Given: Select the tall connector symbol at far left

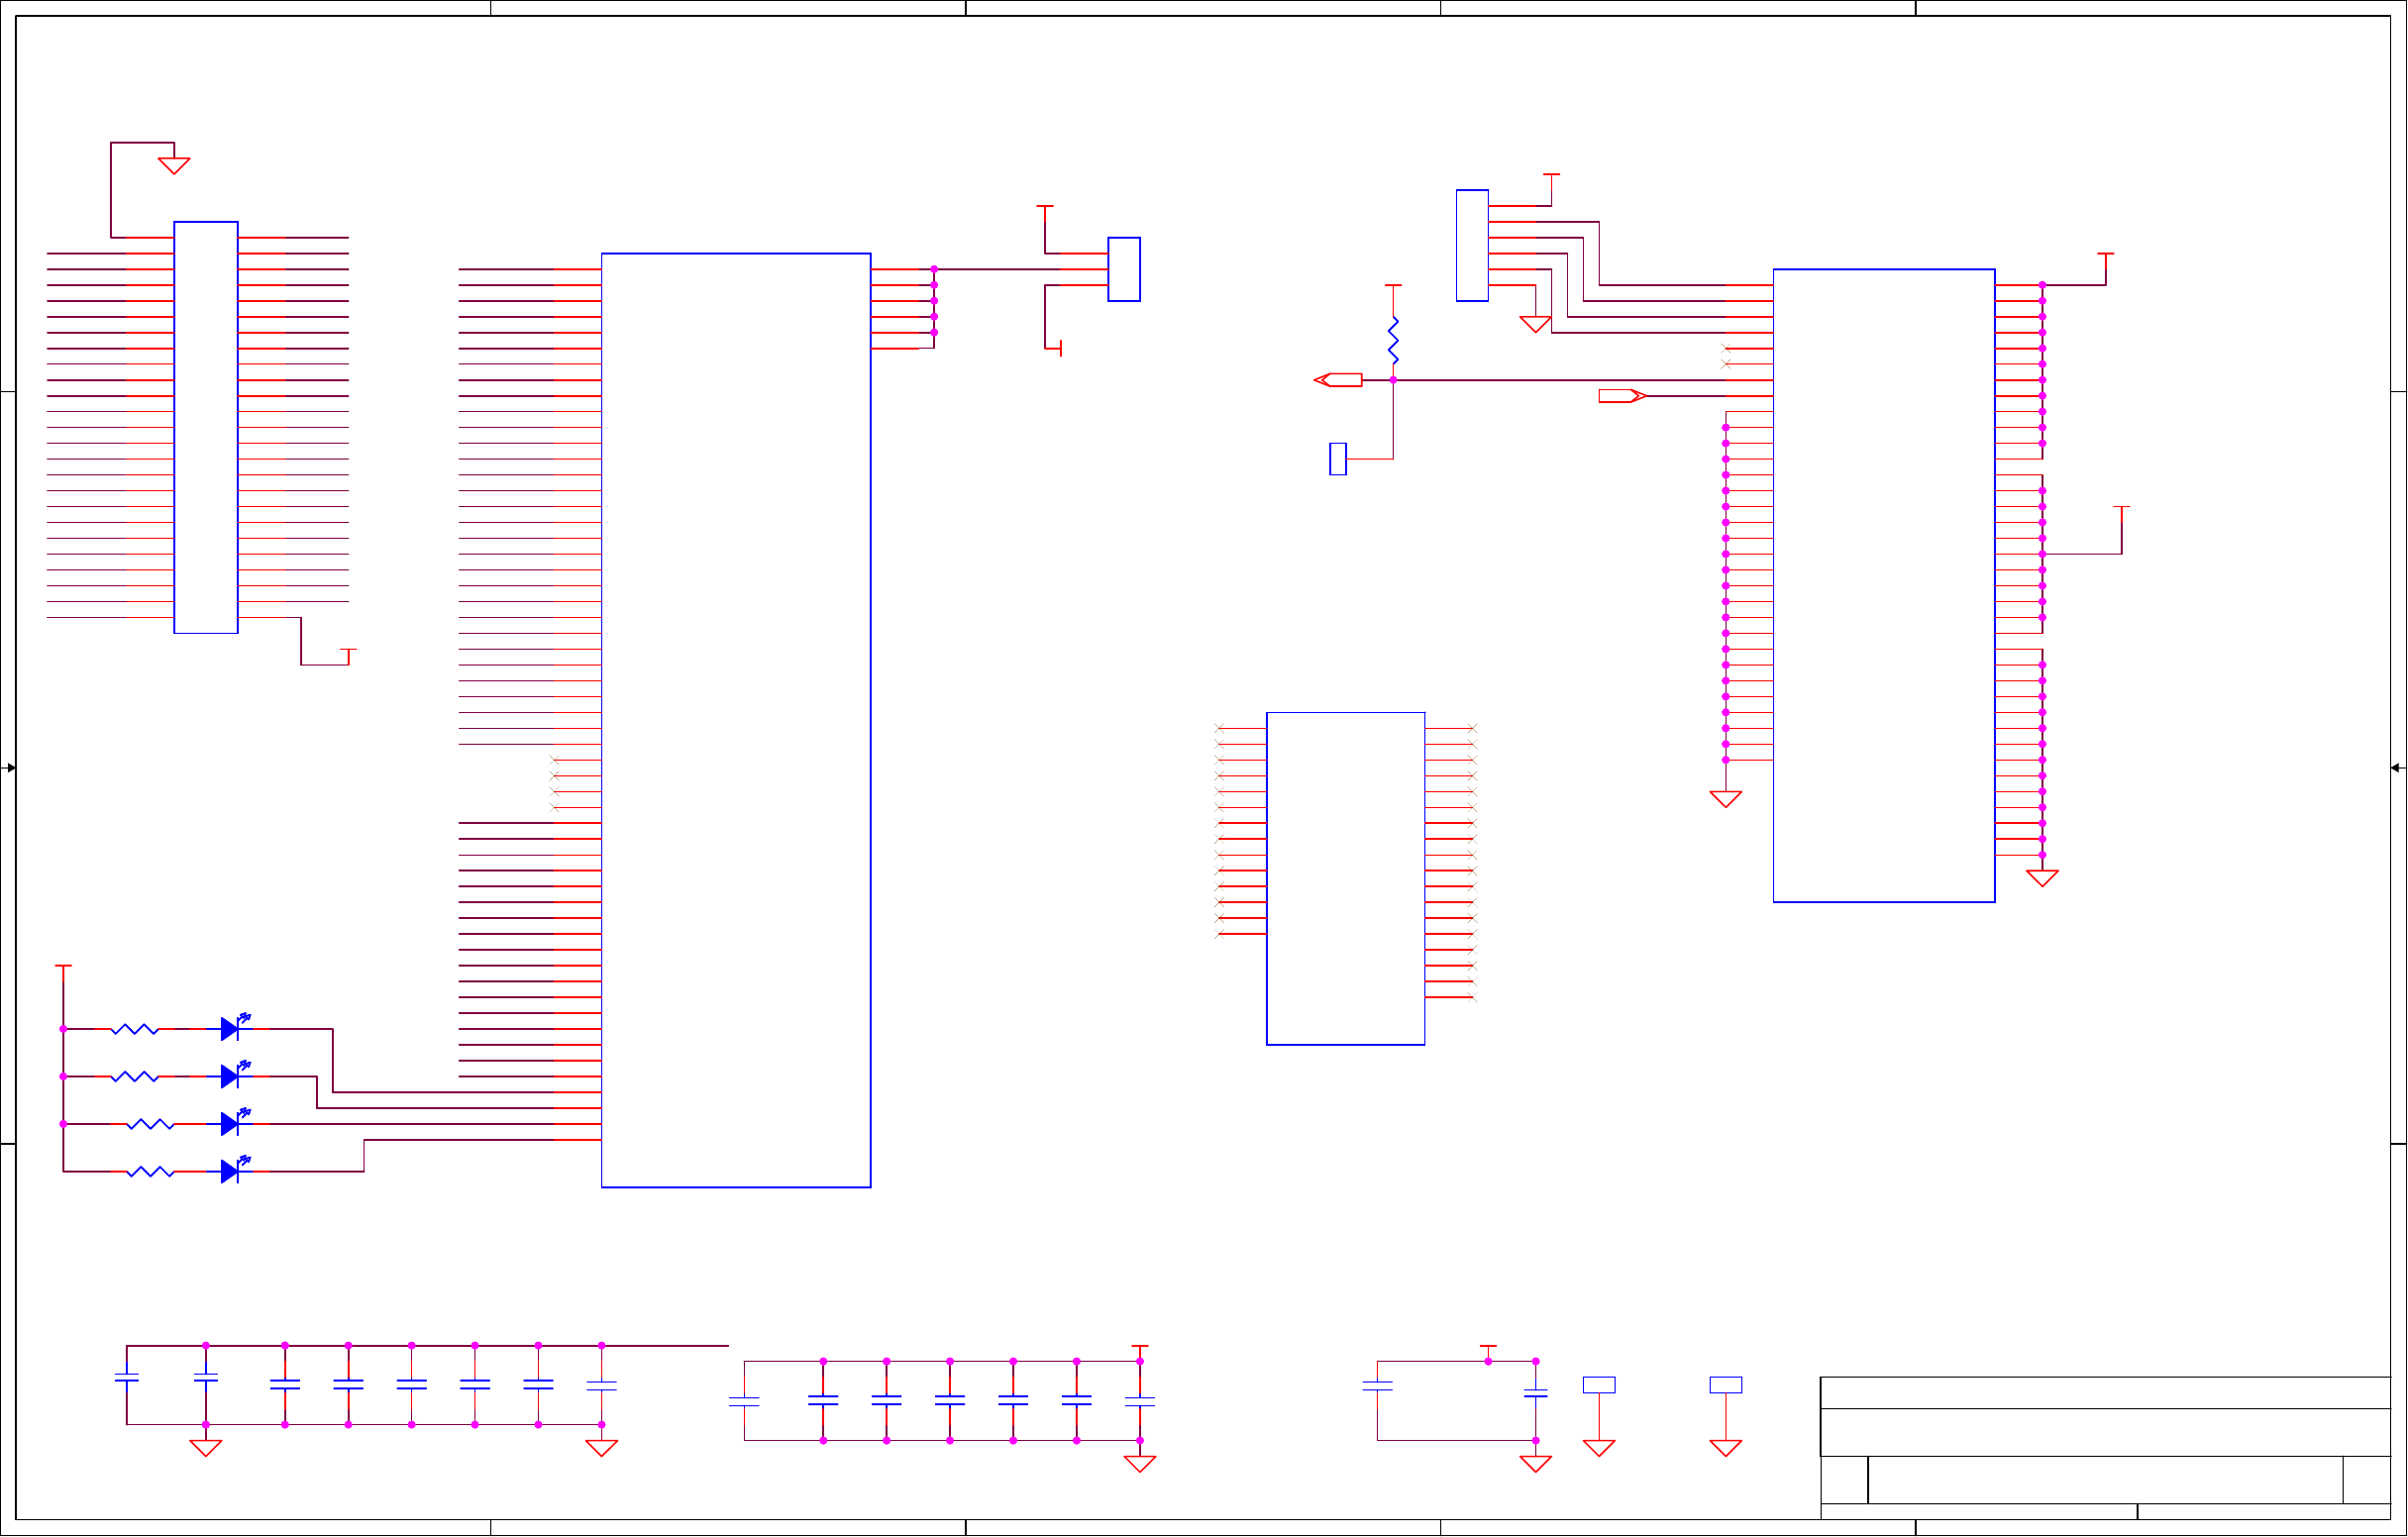Looking at the screenshot, I should pyautogui.click(x=206, y=427).
